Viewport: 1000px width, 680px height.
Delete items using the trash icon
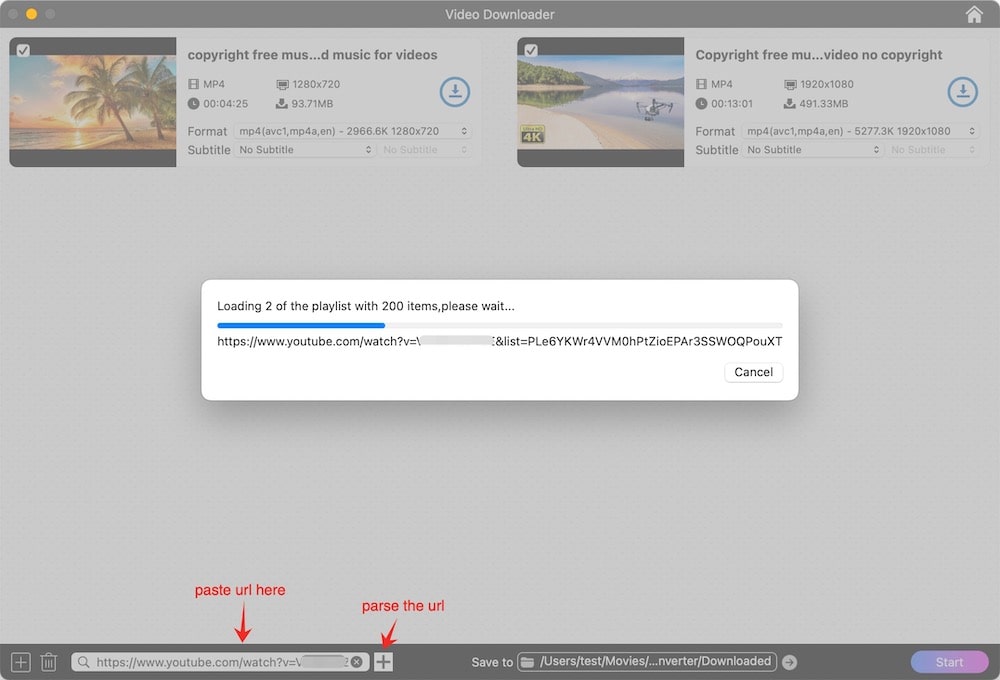pyautogui.click(x=49, y=661)
